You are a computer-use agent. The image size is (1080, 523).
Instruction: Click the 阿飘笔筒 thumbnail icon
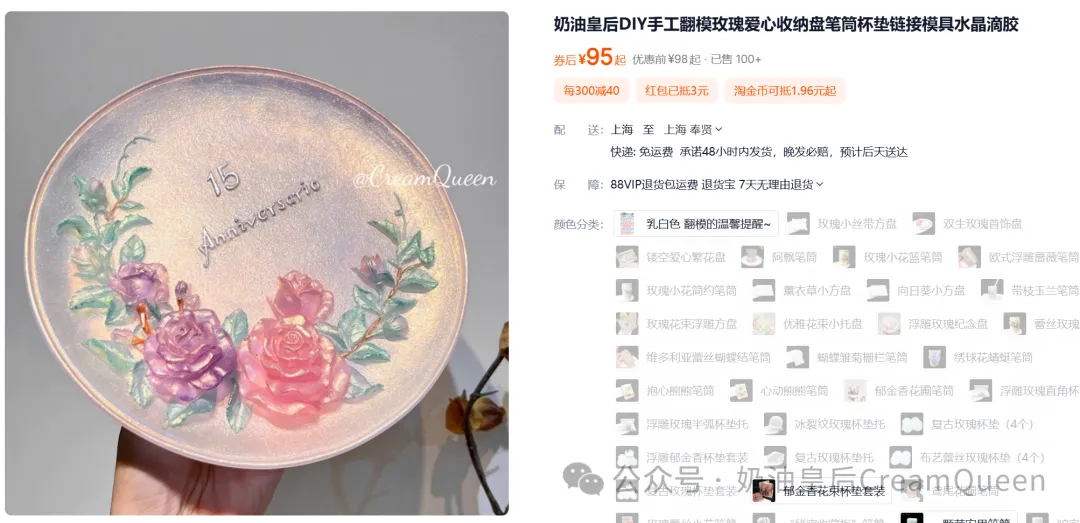click(x=753, y=257)
